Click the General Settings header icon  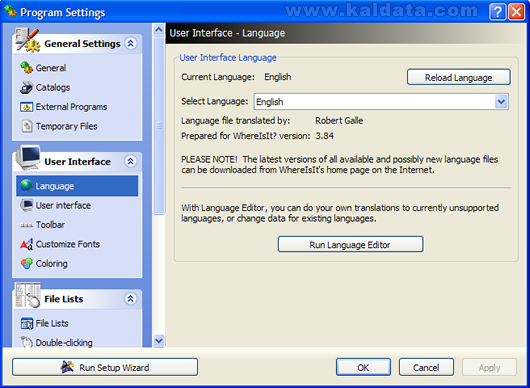28,41
